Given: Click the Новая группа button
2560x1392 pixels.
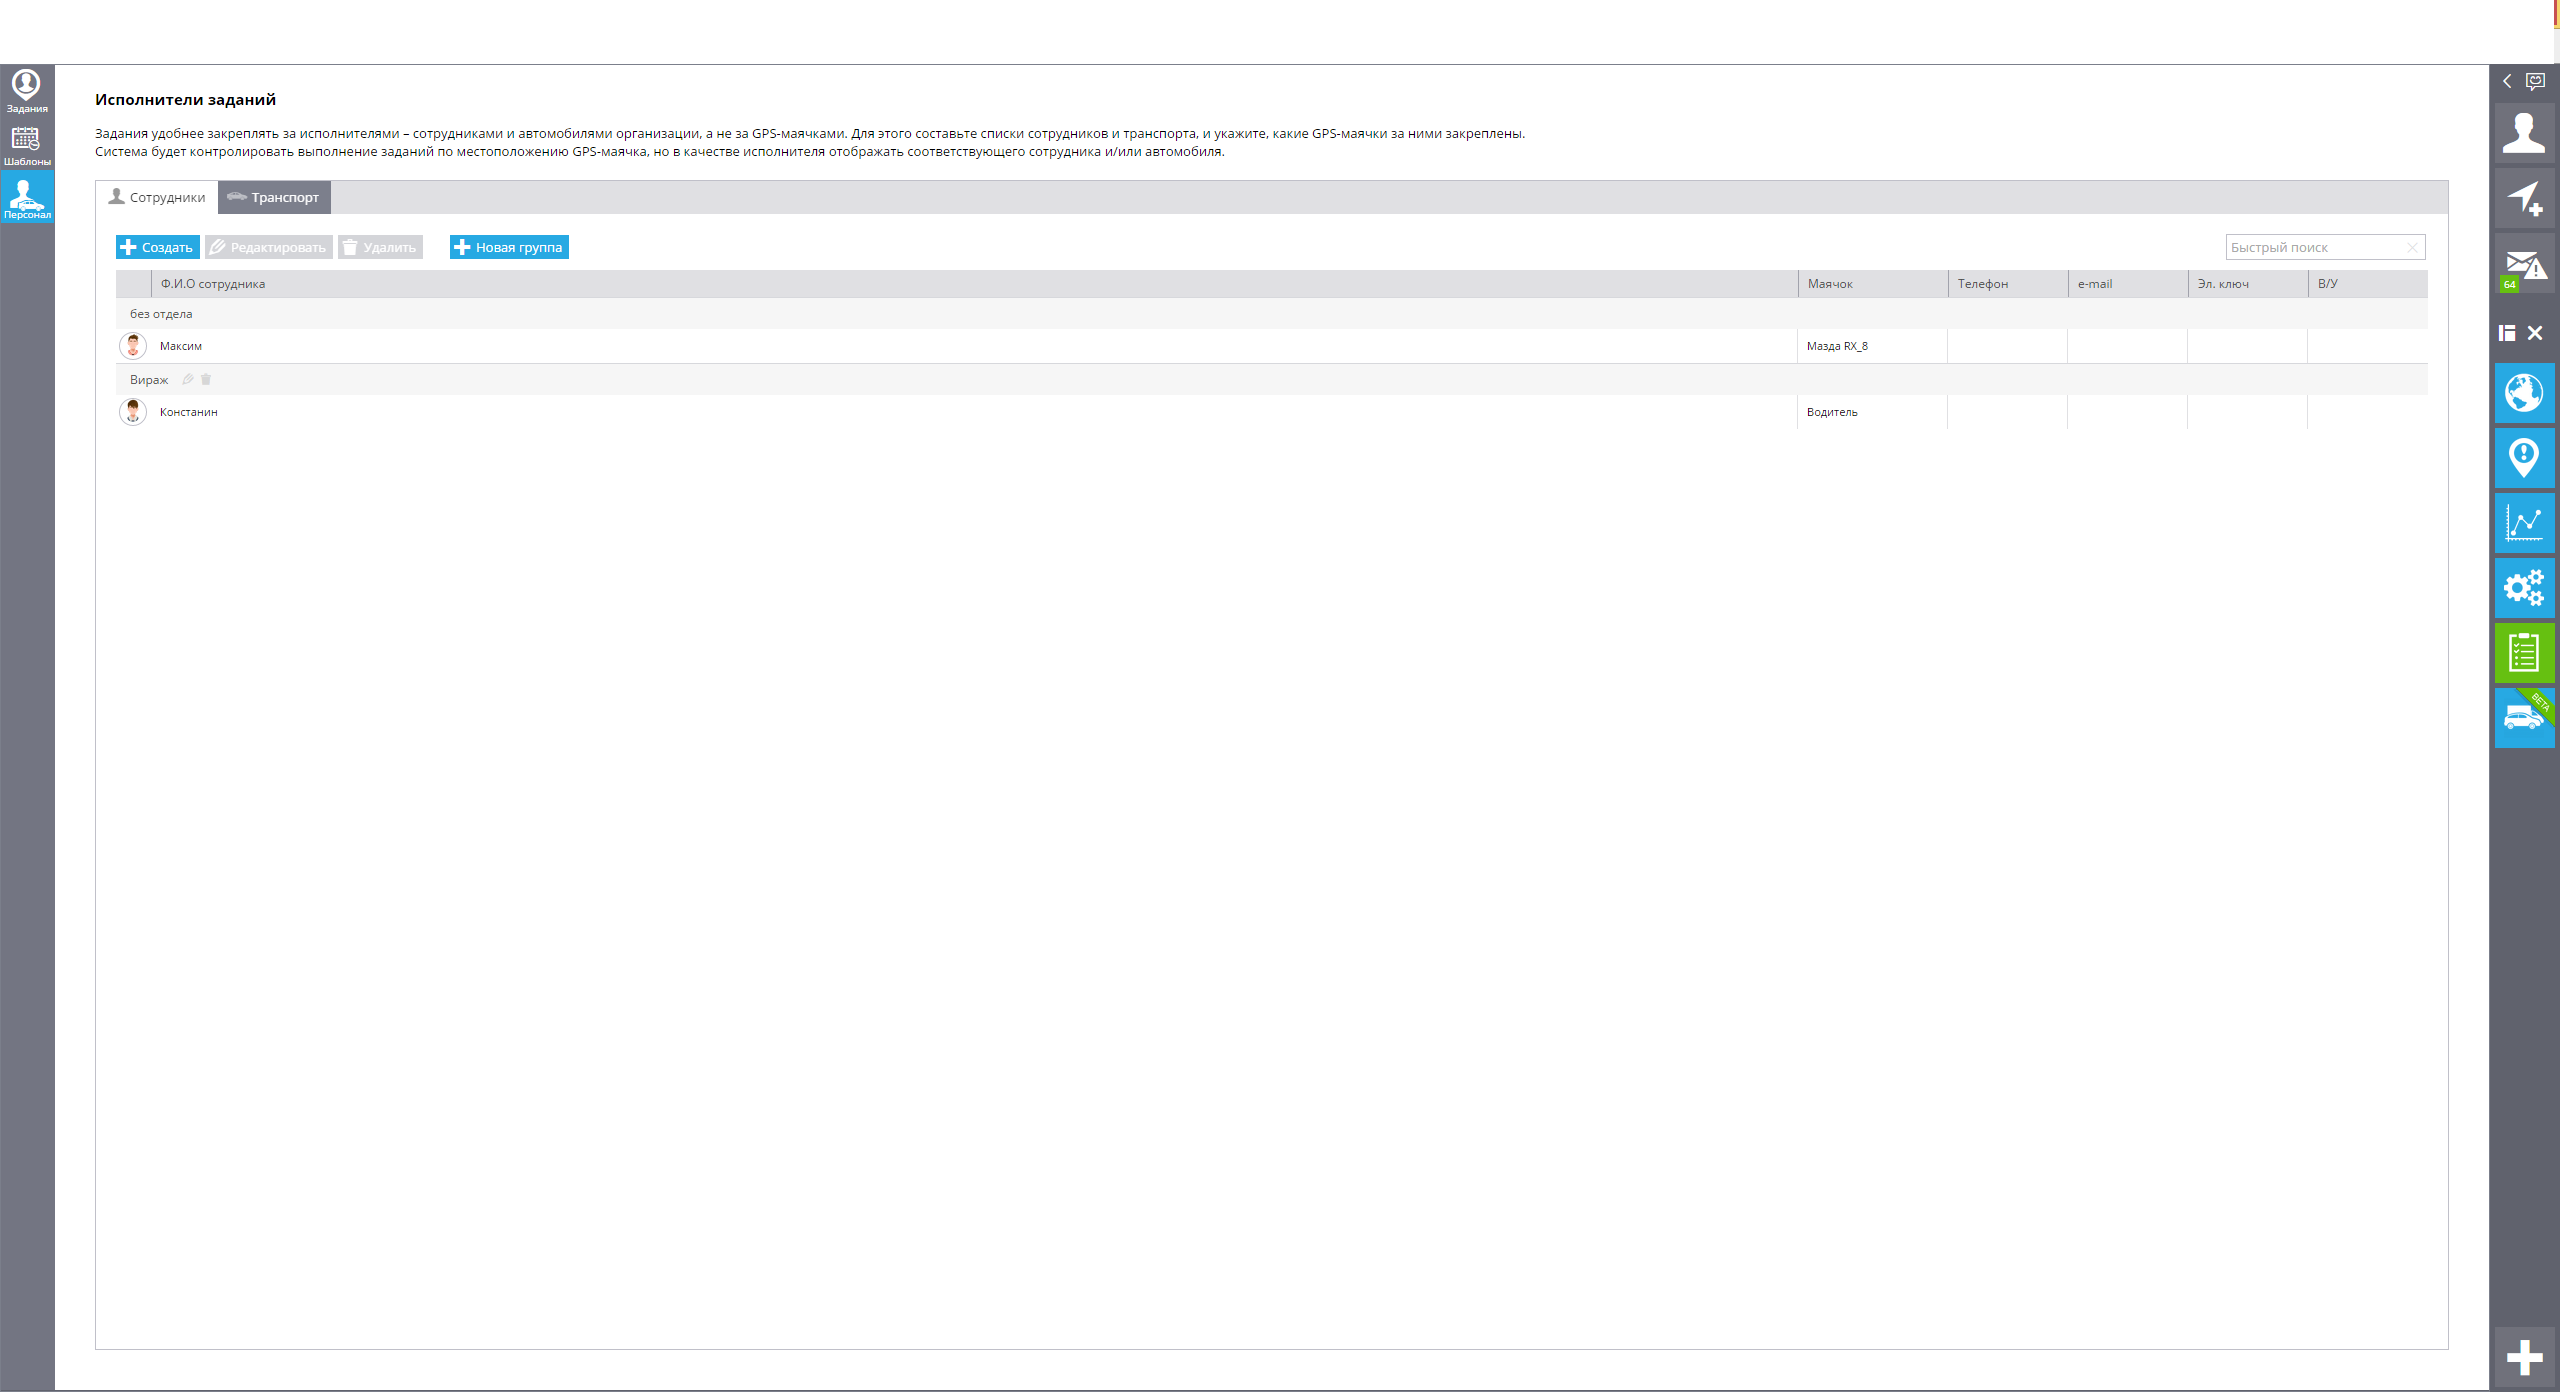Looking at the screenshot, I should pos(509,247).
